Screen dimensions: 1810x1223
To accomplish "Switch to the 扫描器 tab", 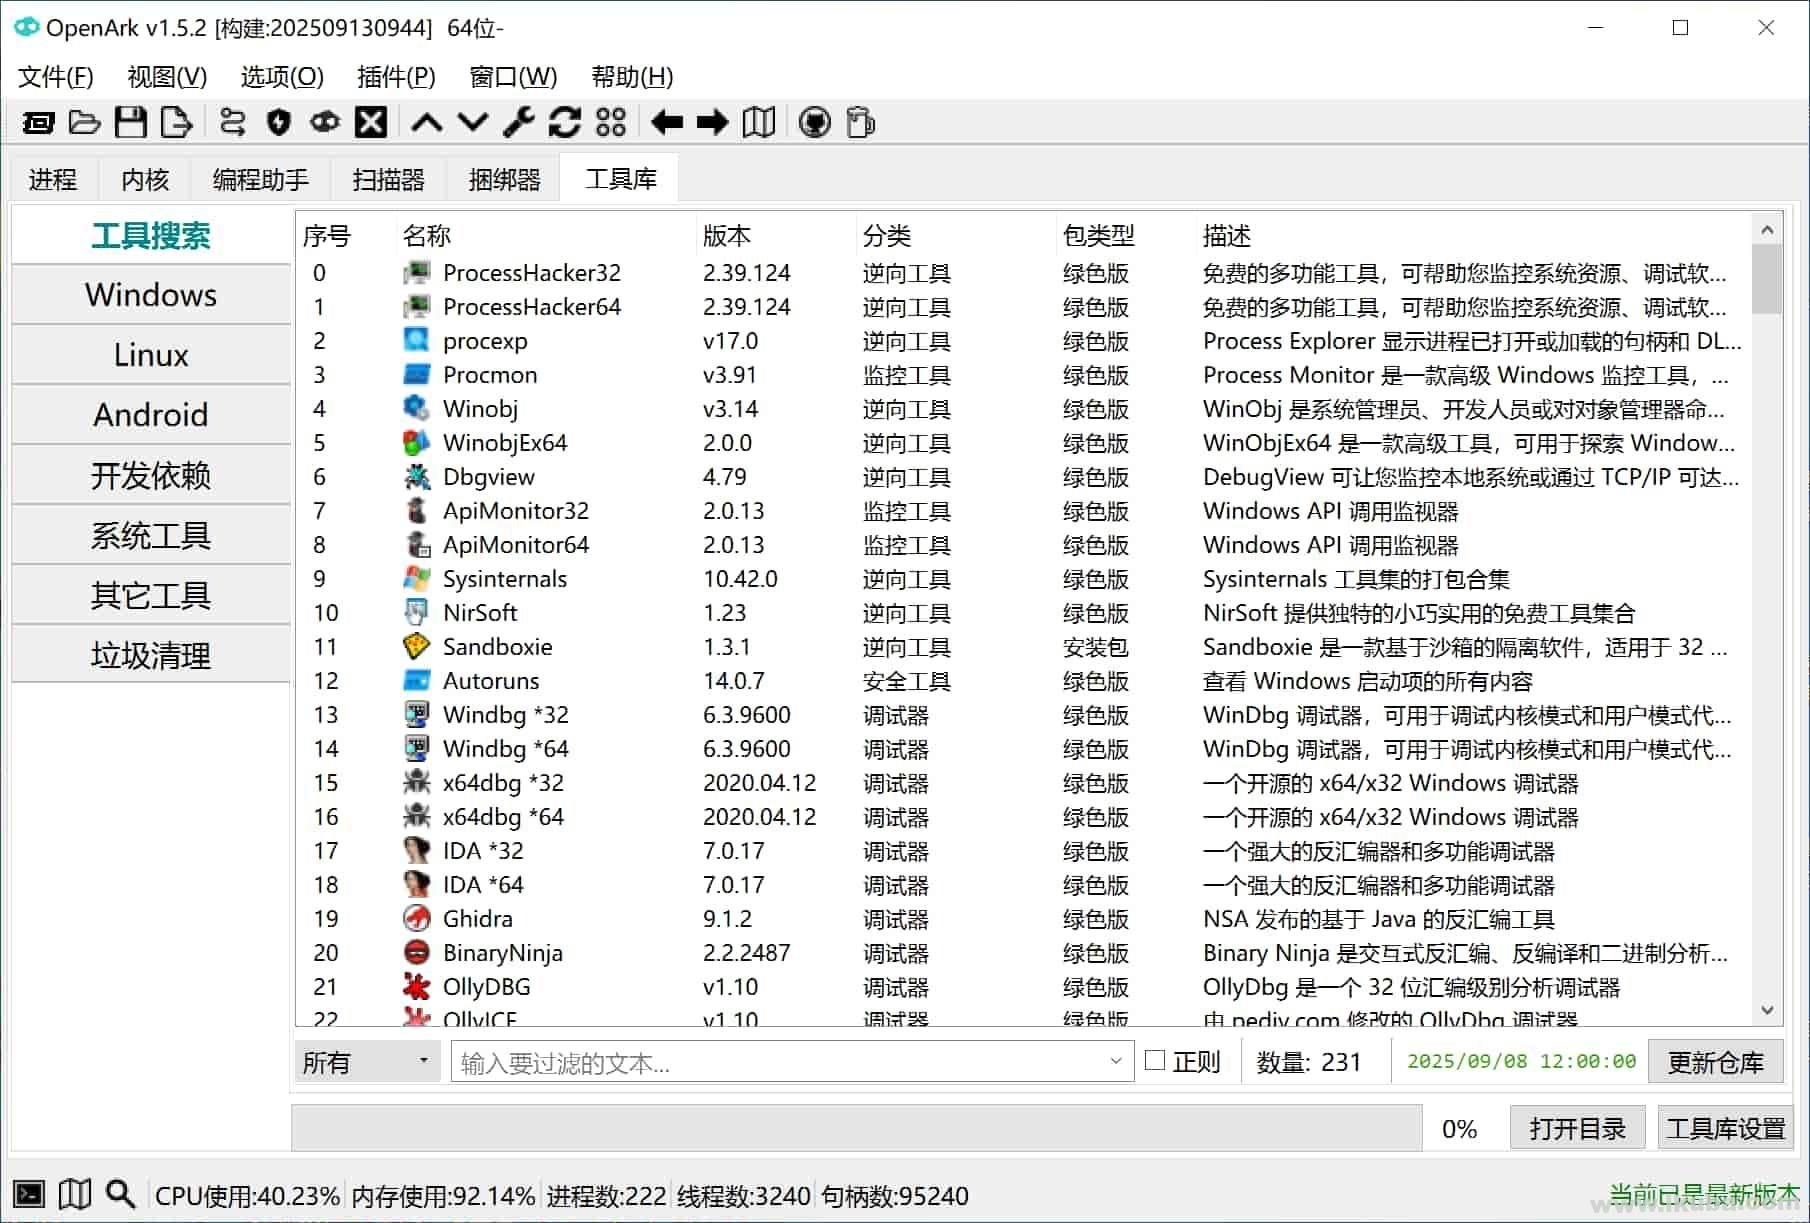I will 389,178.
